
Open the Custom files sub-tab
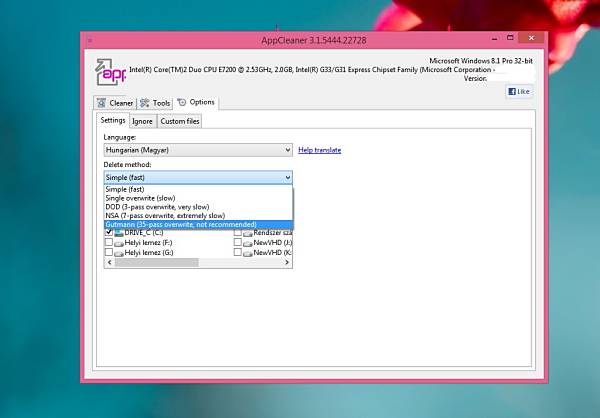coord(180,121)
